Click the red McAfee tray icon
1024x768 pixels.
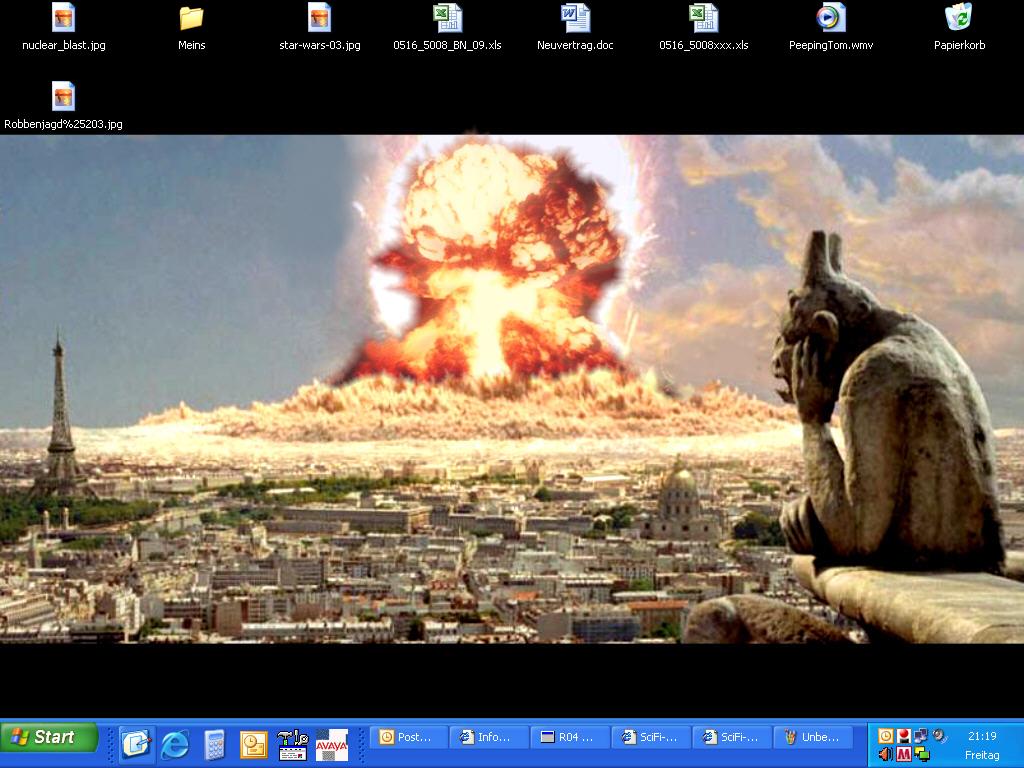(903, 754)
